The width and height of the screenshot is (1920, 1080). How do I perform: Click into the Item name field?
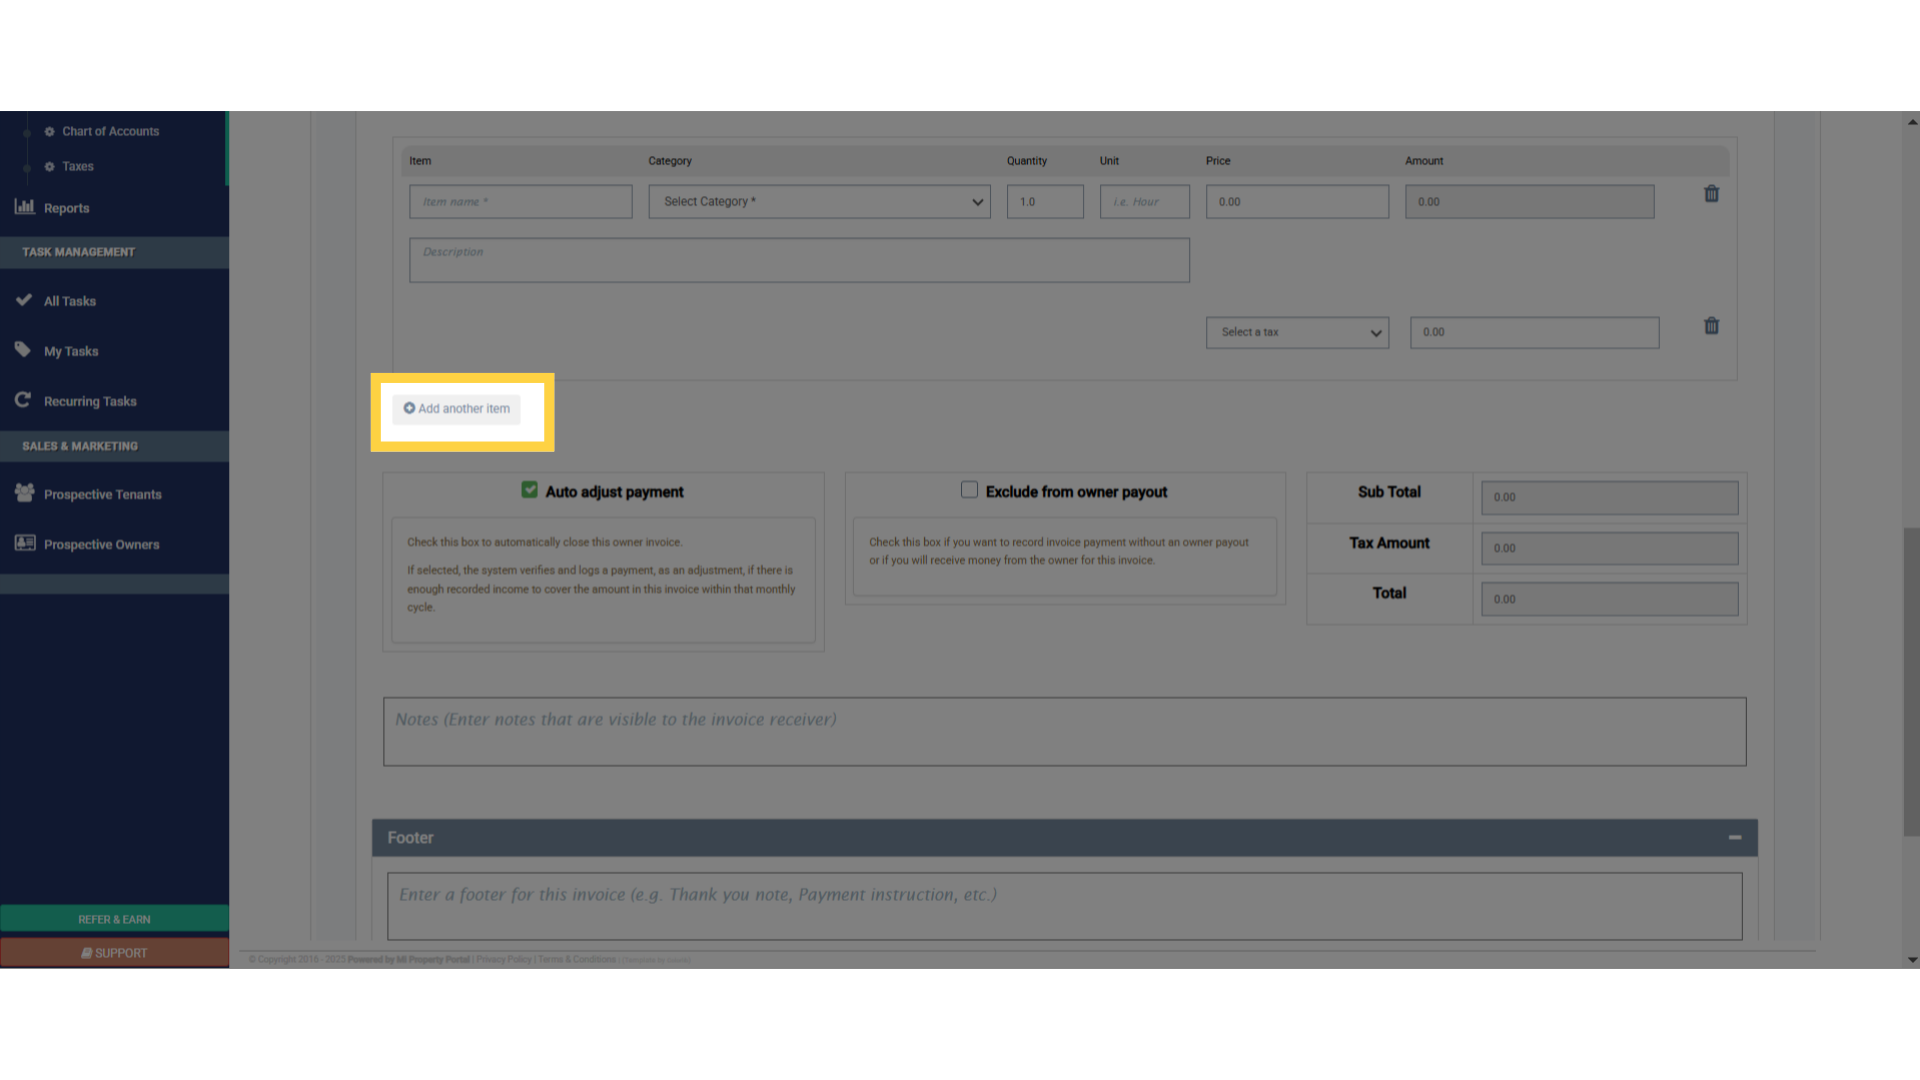[x=520, y=202]
